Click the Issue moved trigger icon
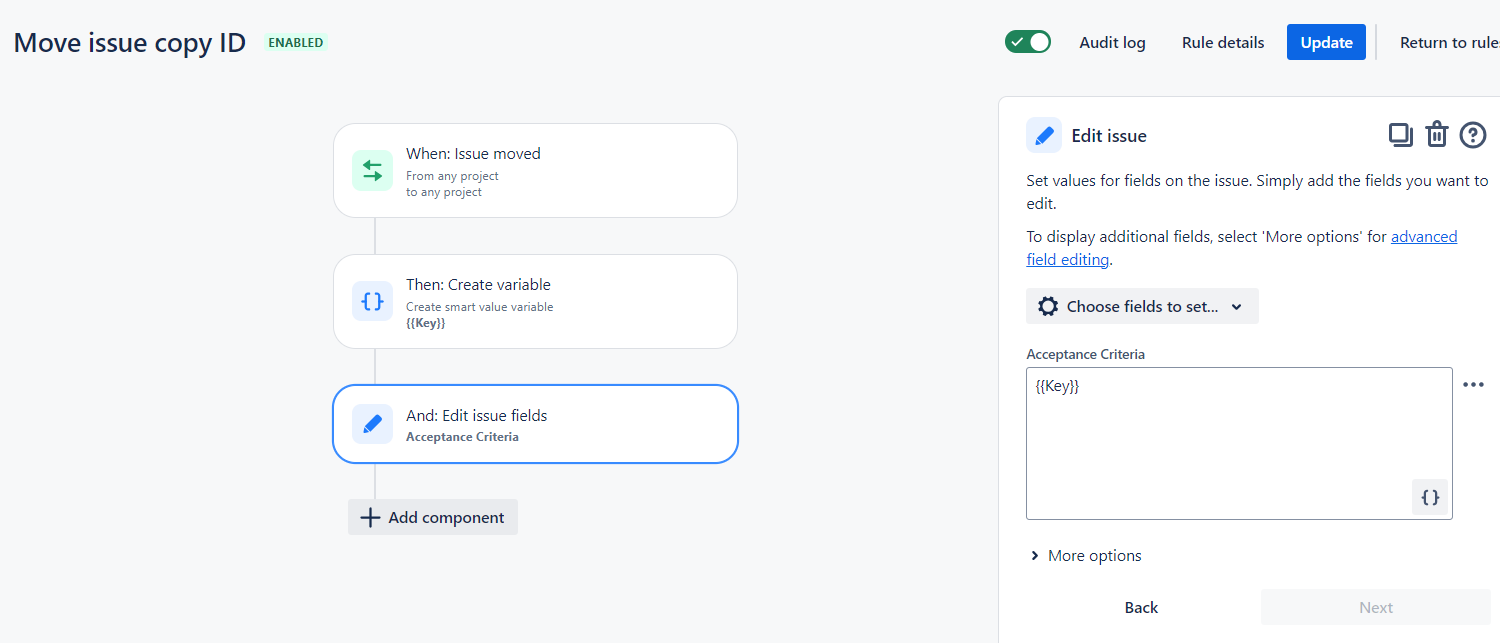The height and width of the screenshot is (643, 1500). click(372, 170)
